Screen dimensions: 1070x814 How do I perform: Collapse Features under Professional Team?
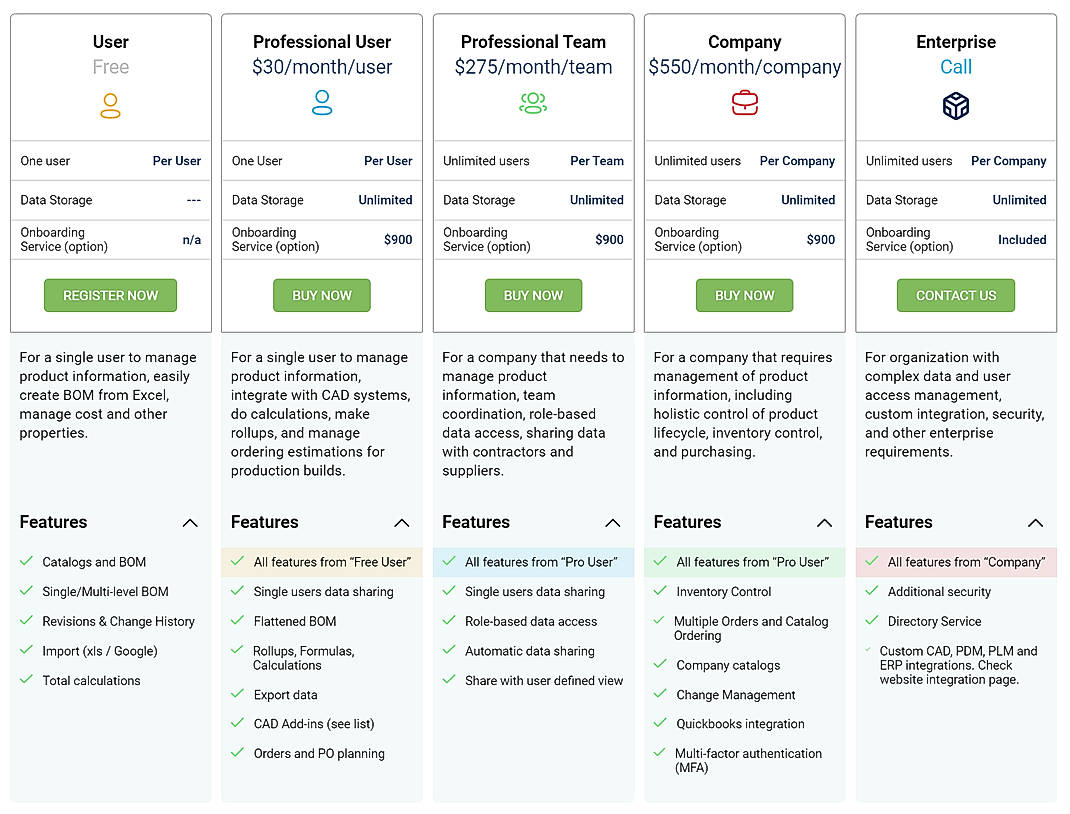(613, 522)
